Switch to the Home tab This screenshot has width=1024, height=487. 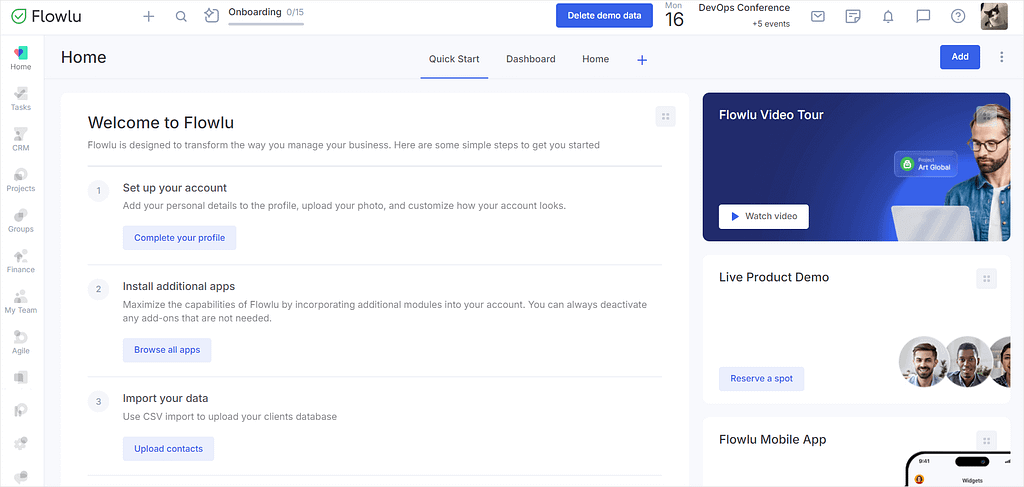click(x=596, y=59)
